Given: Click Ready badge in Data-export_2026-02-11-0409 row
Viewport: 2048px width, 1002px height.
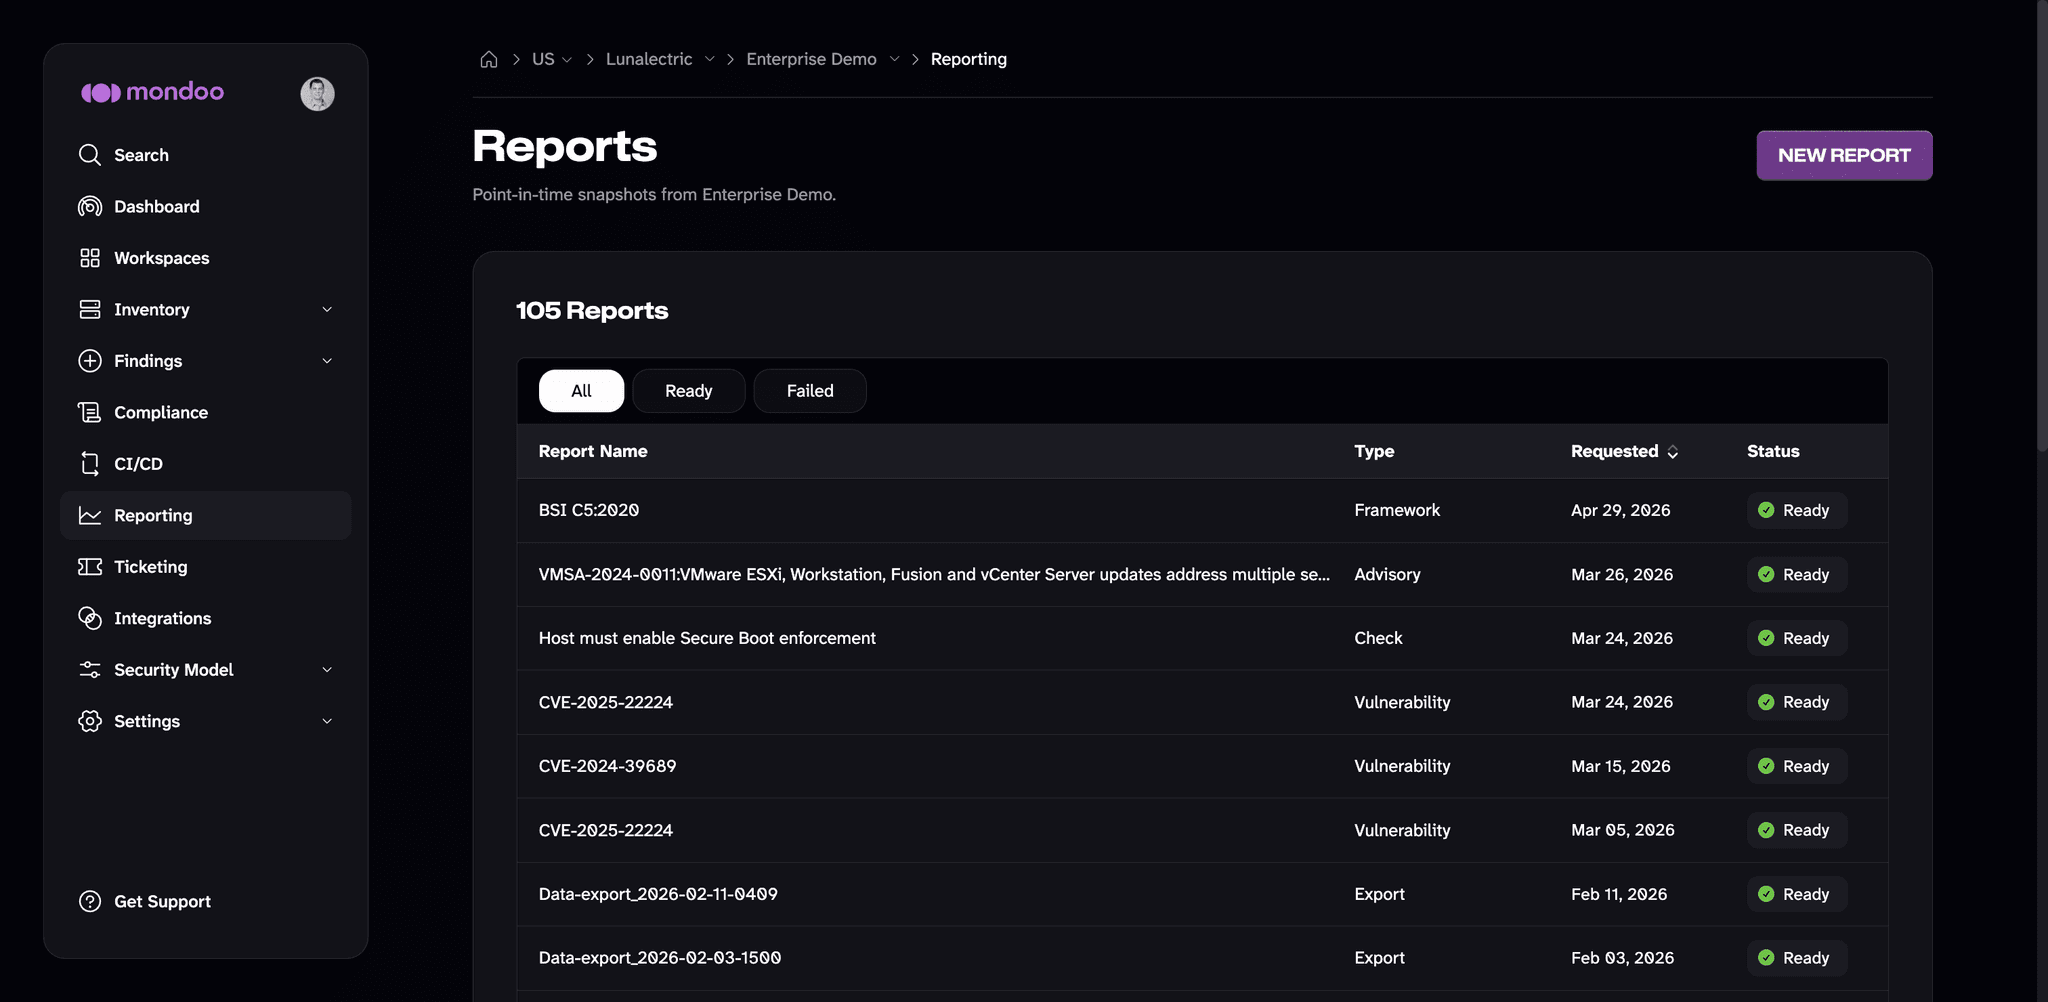Looking at the screenshot, I should pyautogui.click(x=1796, y=894).
